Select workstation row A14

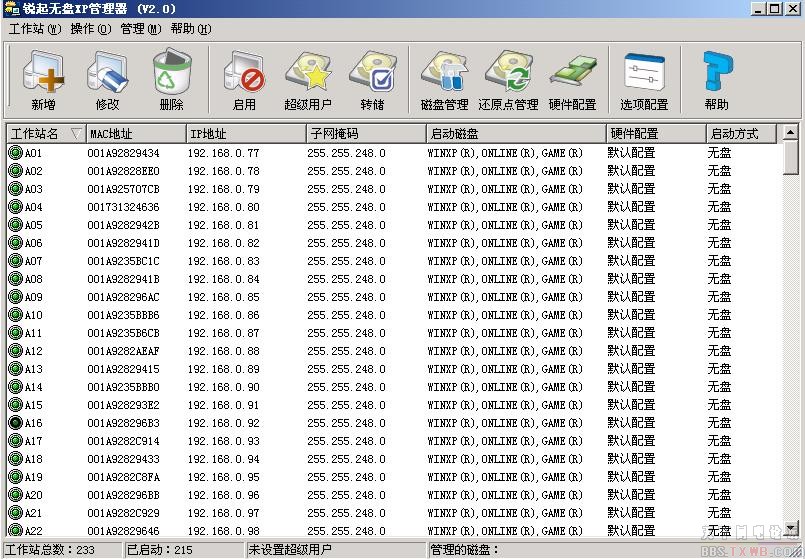[x=394, y=387]
